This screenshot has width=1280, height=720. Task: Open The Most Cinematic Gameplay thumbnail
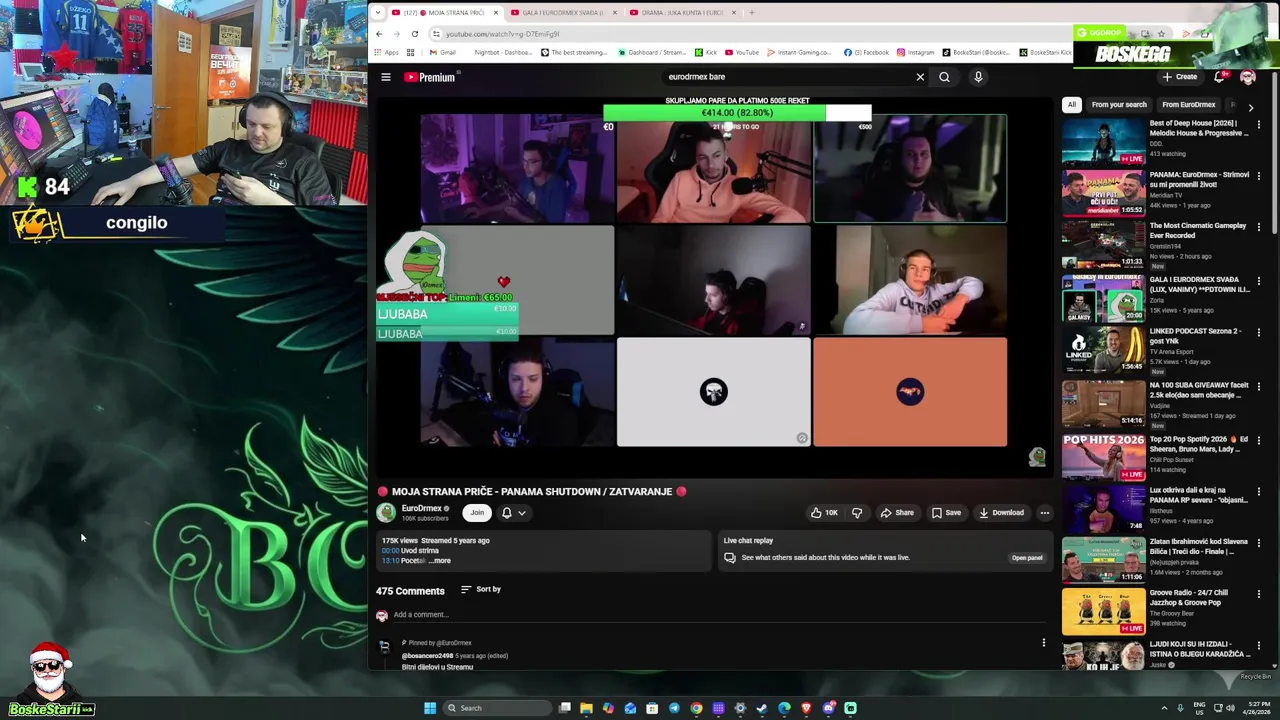pyautogui.click(x=1104, y=244)
